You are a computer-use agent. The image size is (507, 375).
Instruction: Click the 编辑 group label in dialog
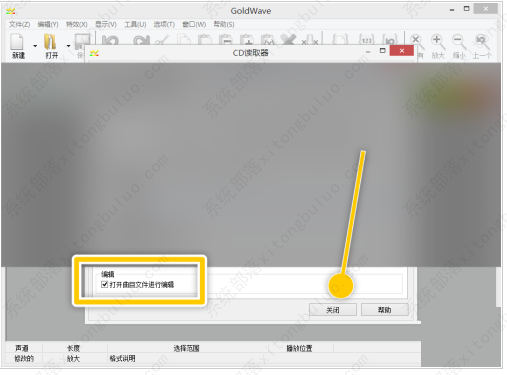108,274
